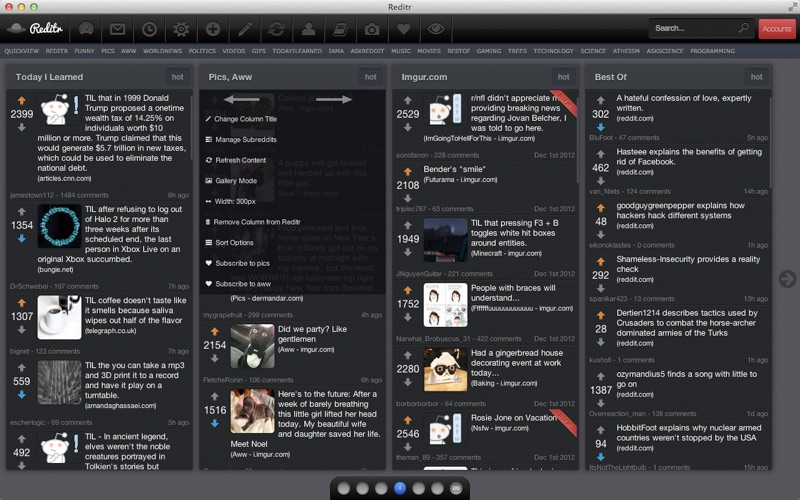Click the search magnifier icon
Screen dimensions: 800x500
click(743, 28)
